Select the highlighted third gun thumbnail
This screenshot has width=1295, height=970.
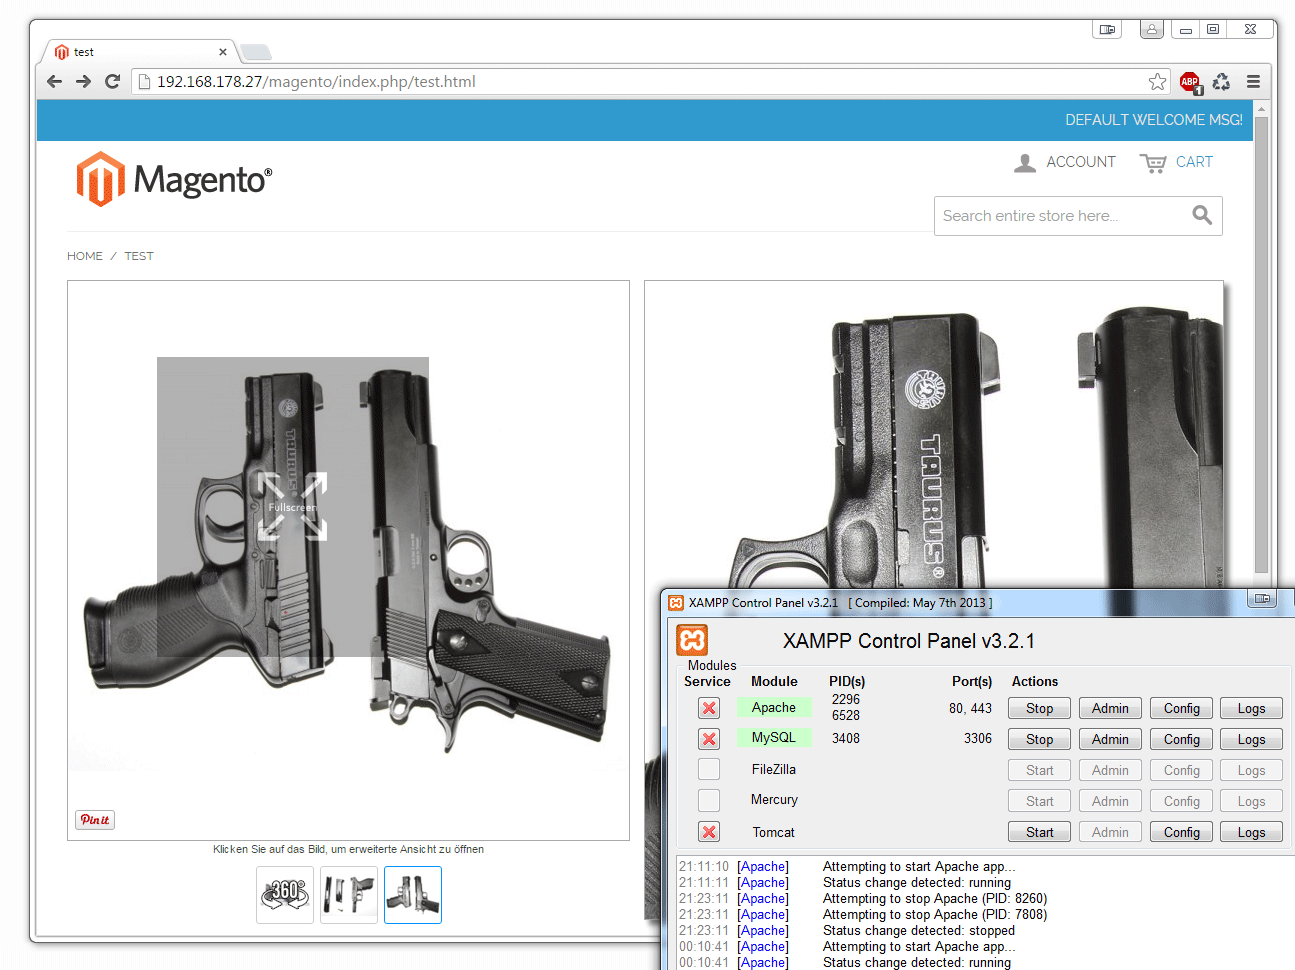point(413,894)
